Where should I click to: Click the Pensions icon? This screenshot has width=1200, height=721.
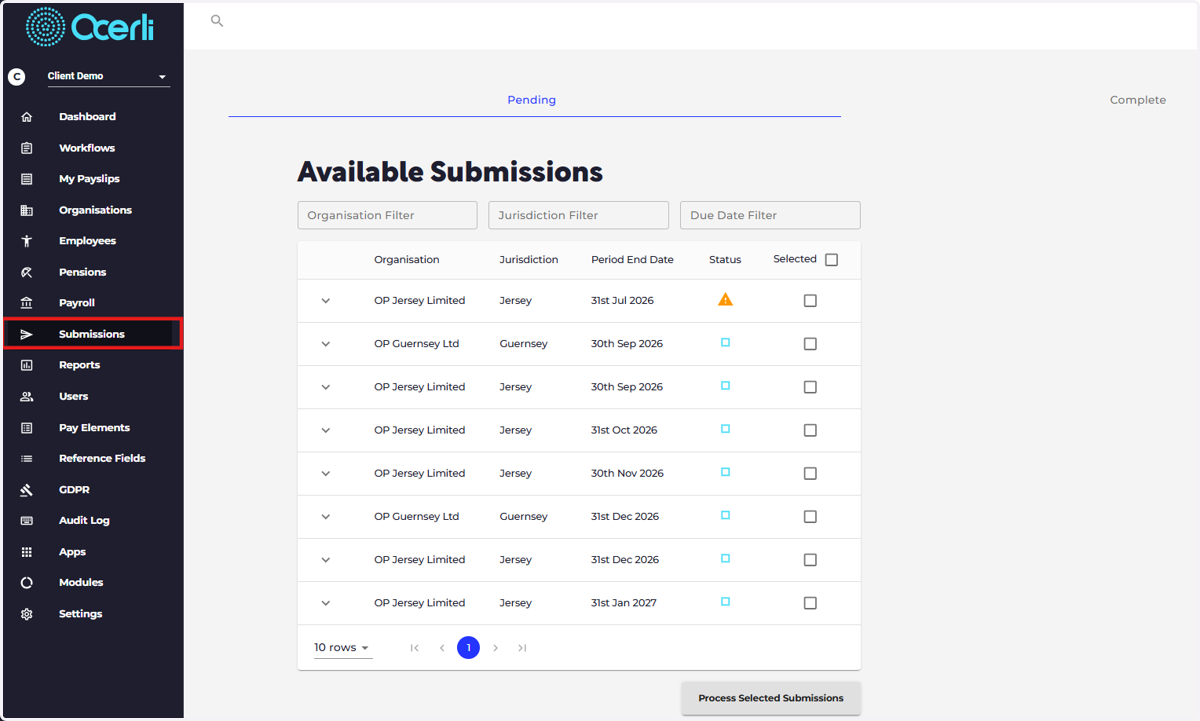27,272
